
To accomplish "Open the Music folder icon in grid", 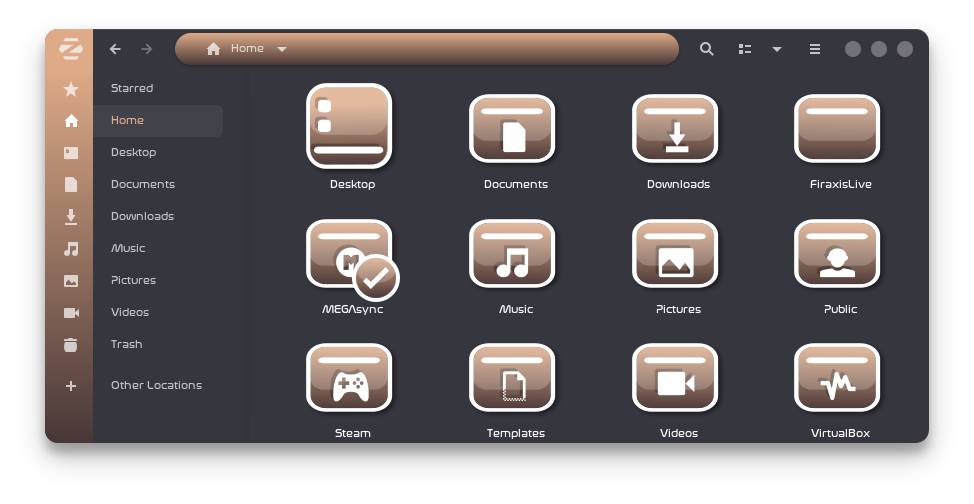I will 512,253.
